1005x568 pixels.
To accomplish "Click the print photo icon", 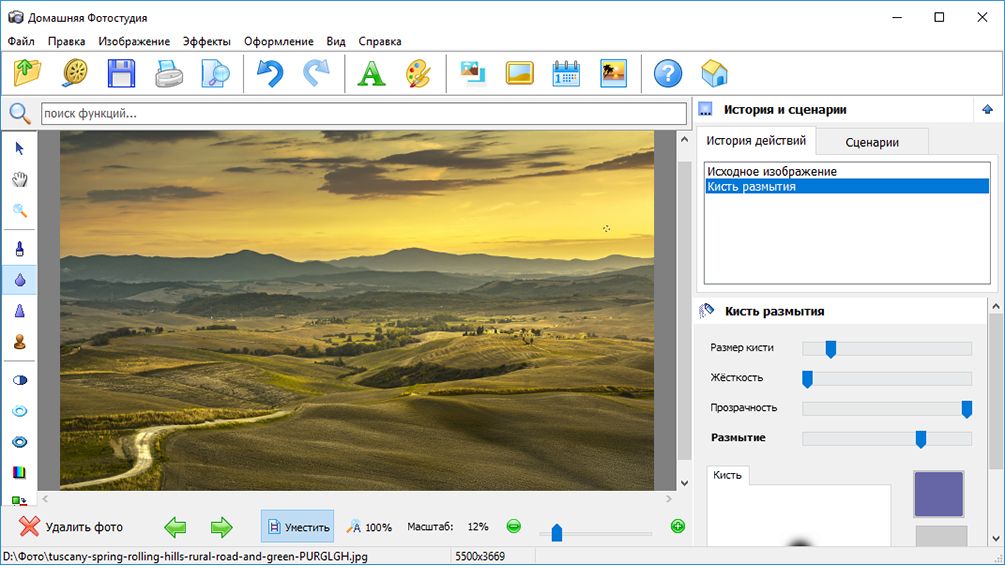I will [169, 73].
